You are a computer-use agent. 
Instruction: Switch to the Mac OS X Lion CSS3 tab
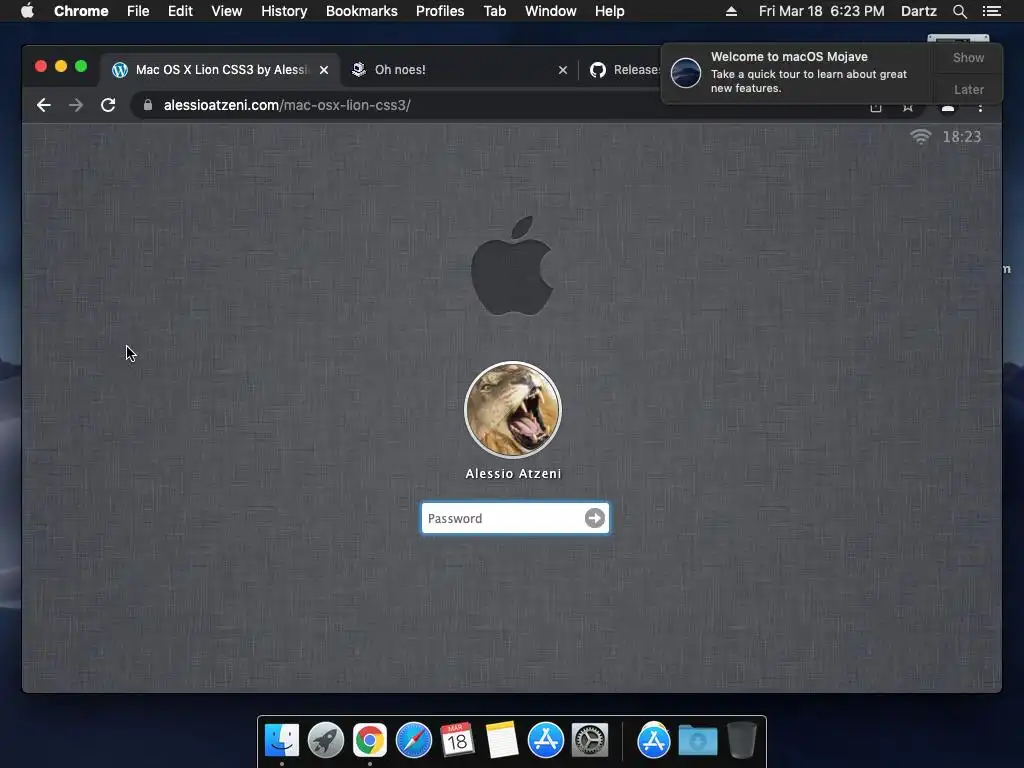point(219,70)
